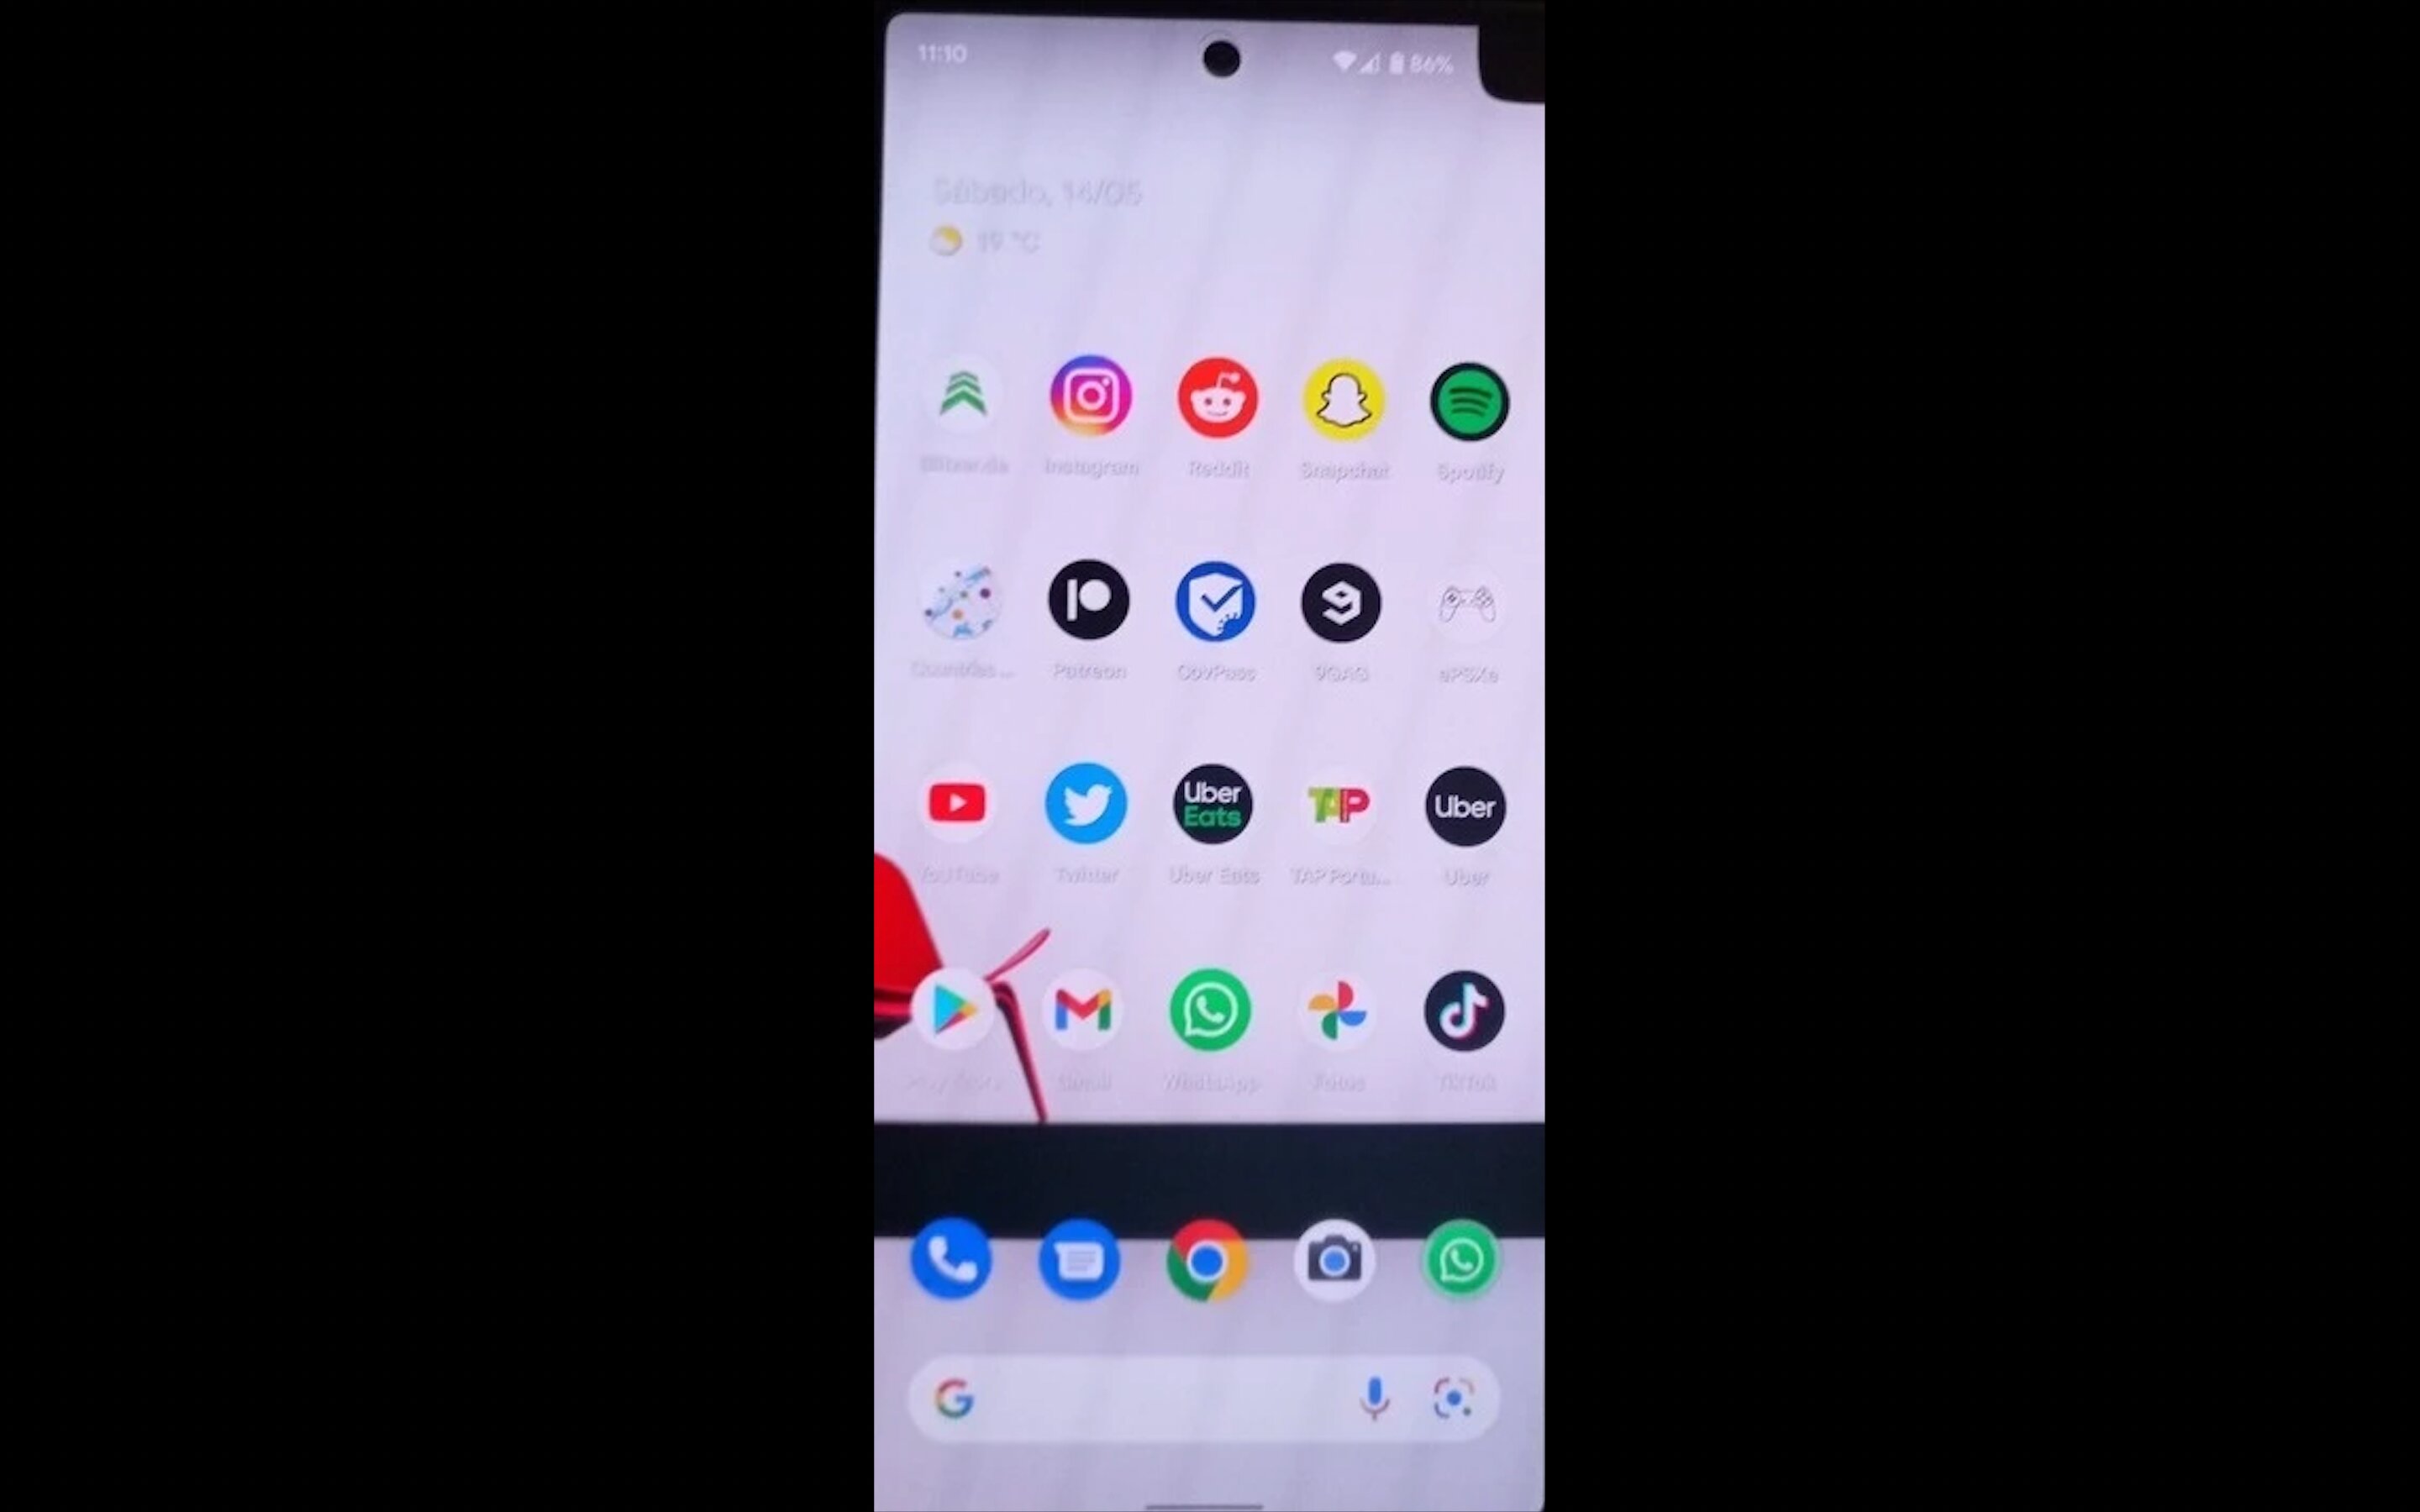Open Uber Eats app
2420x1512 pixels.
point(1213,806)
